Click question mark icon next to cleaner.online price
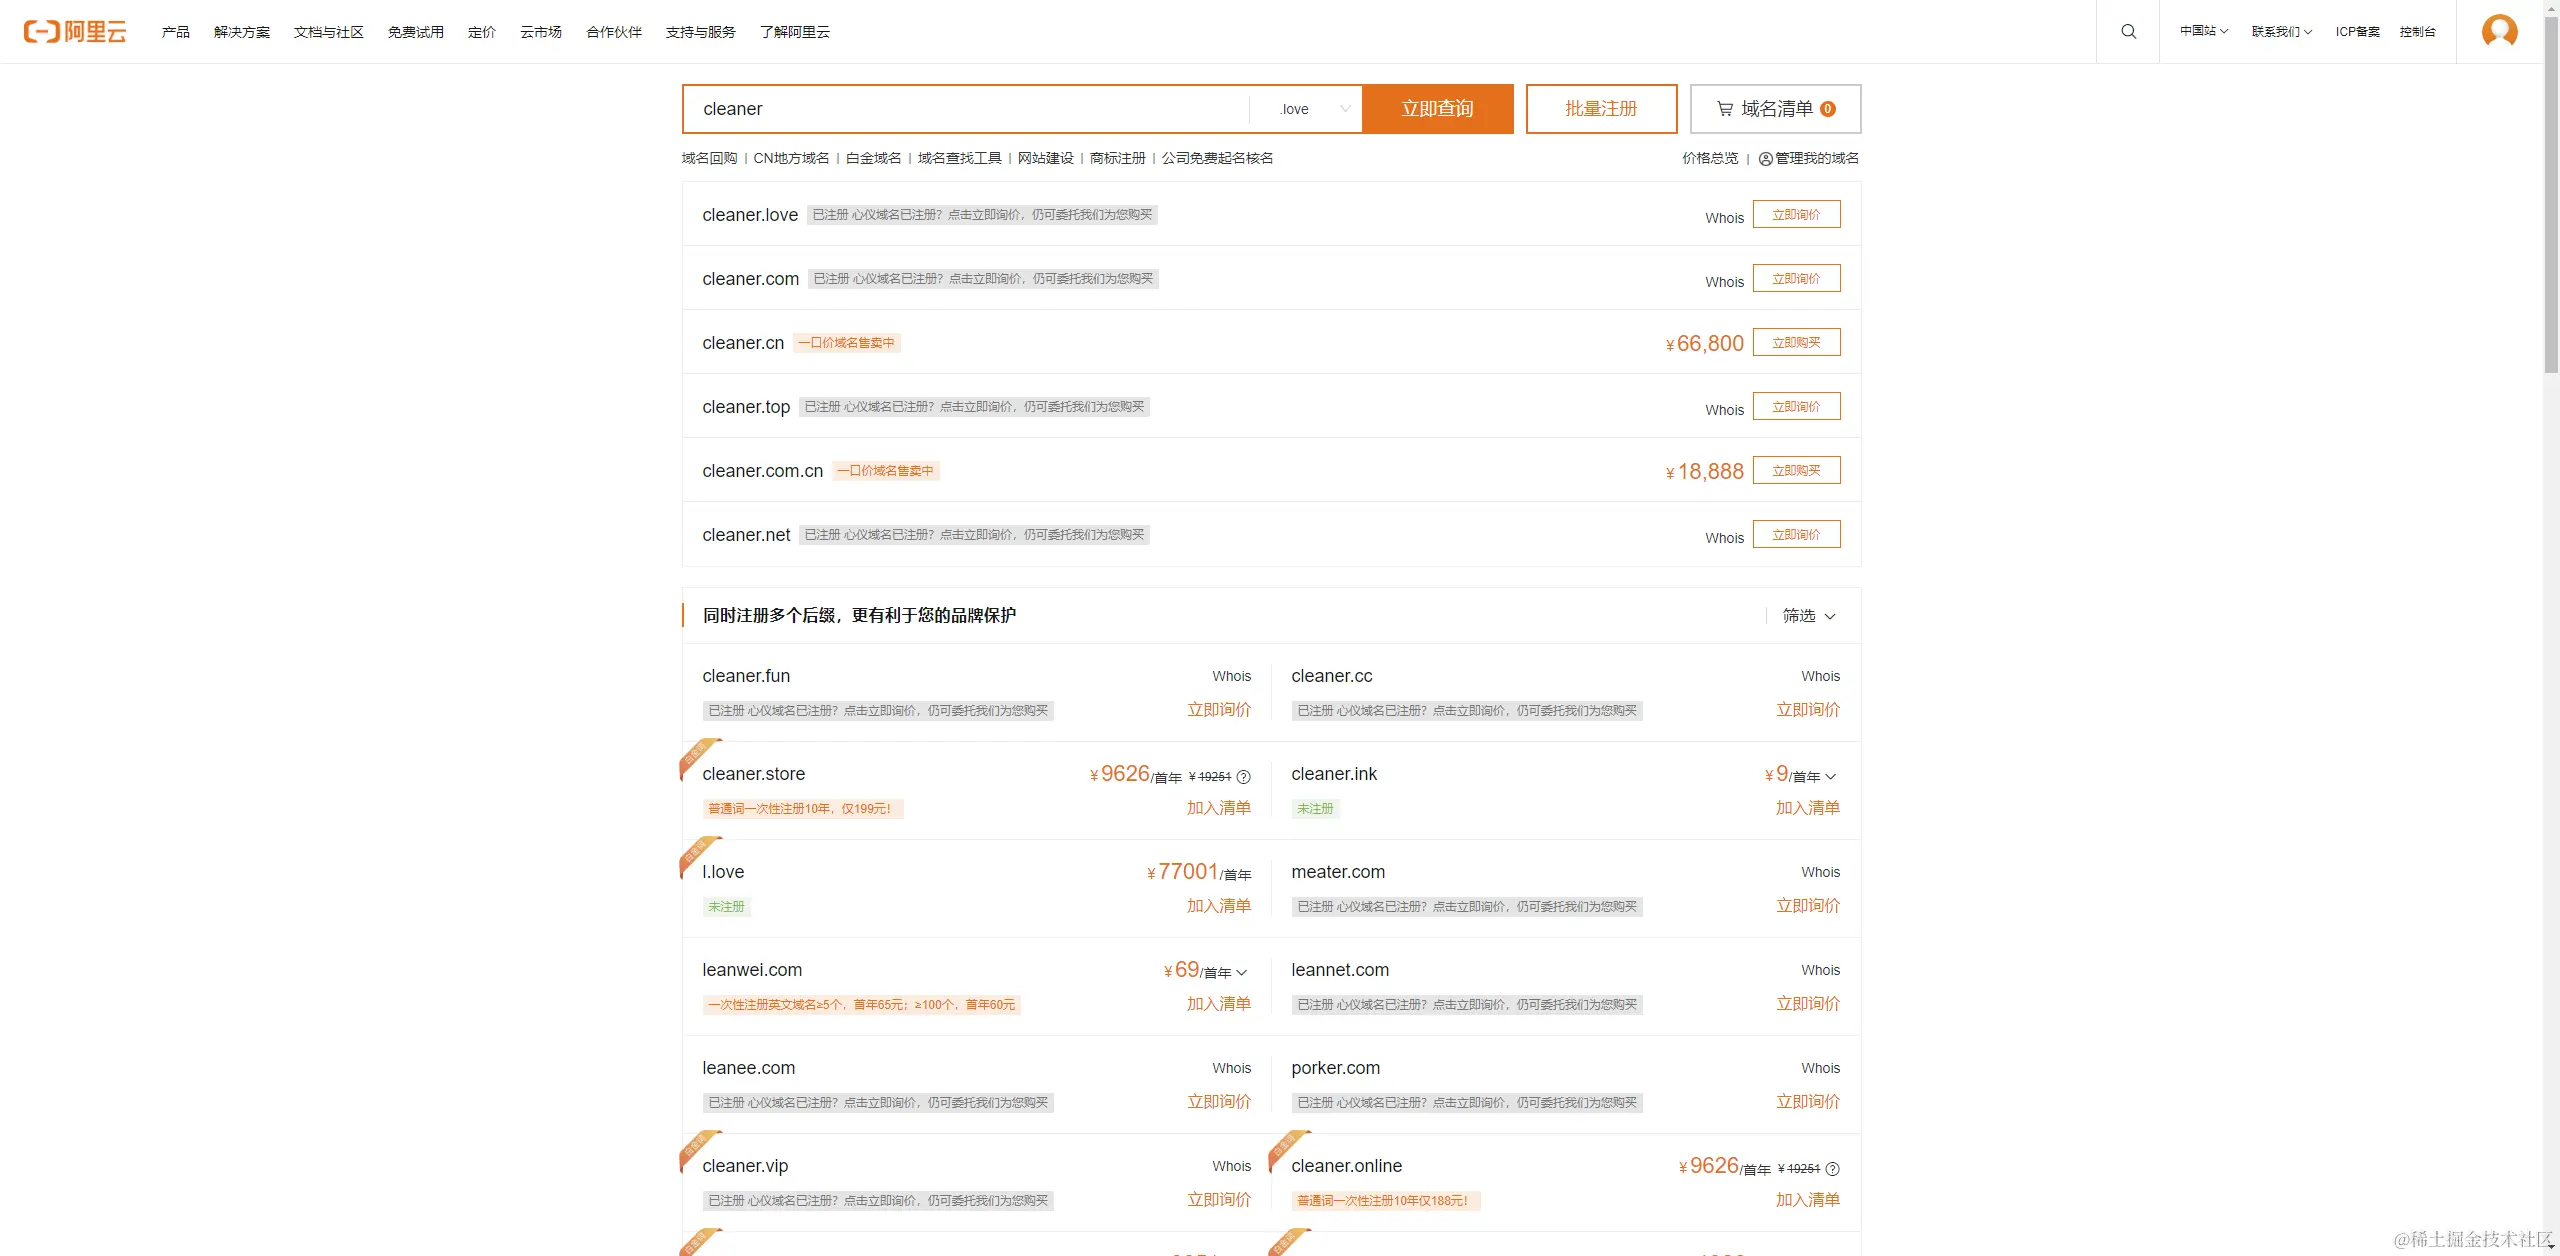 tap(1833, 1169)
